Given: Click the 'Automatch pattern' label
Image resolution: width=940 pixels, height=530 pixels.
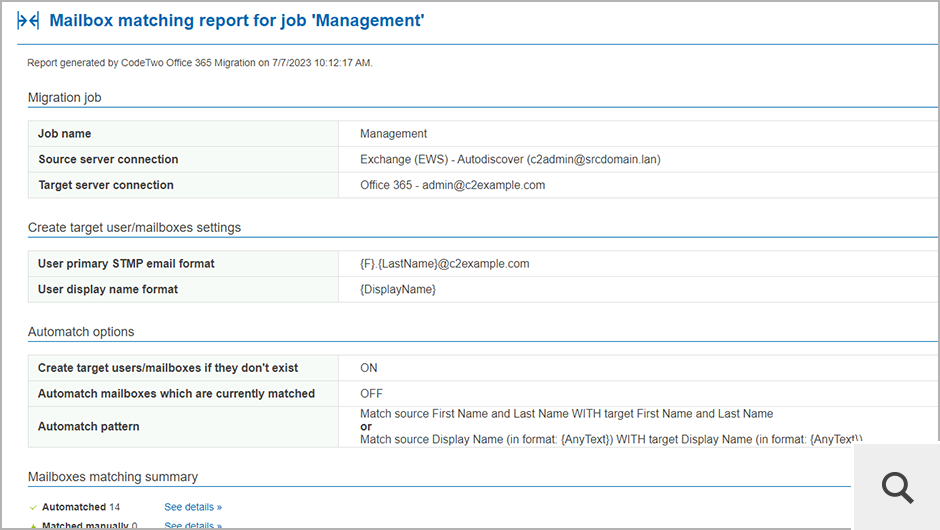Looking at the screenshot, I should [x=89, y=427].
